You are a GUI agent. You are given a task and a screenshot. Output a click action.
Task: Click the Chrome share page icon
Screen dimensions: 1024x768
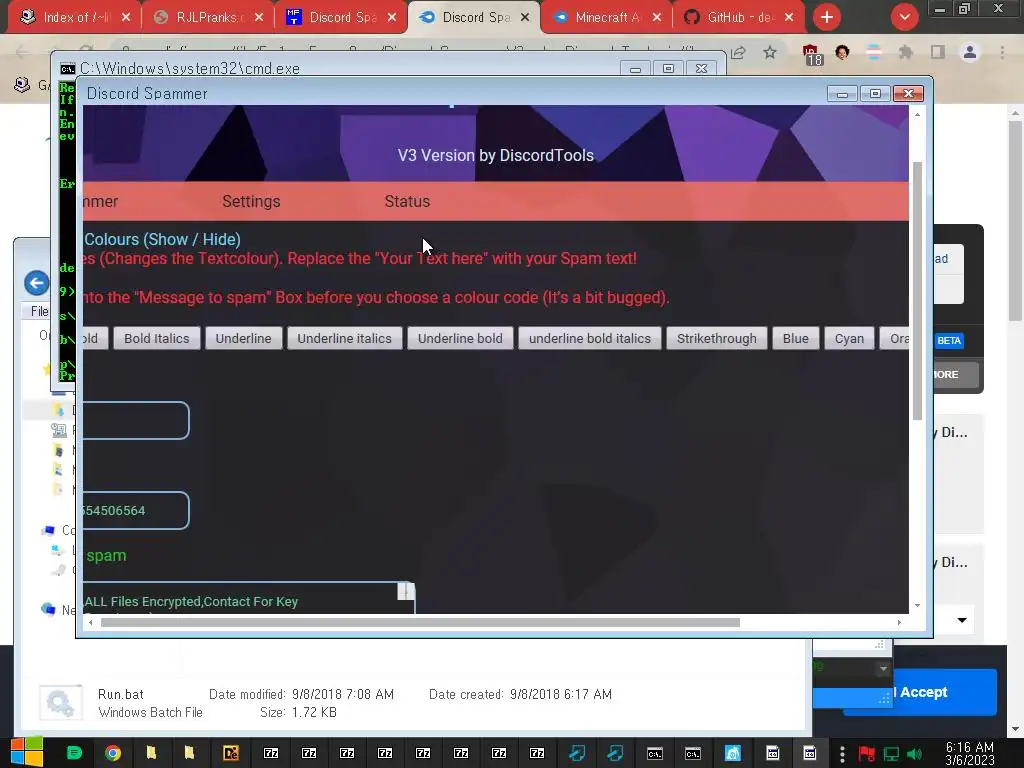(739, 52)
